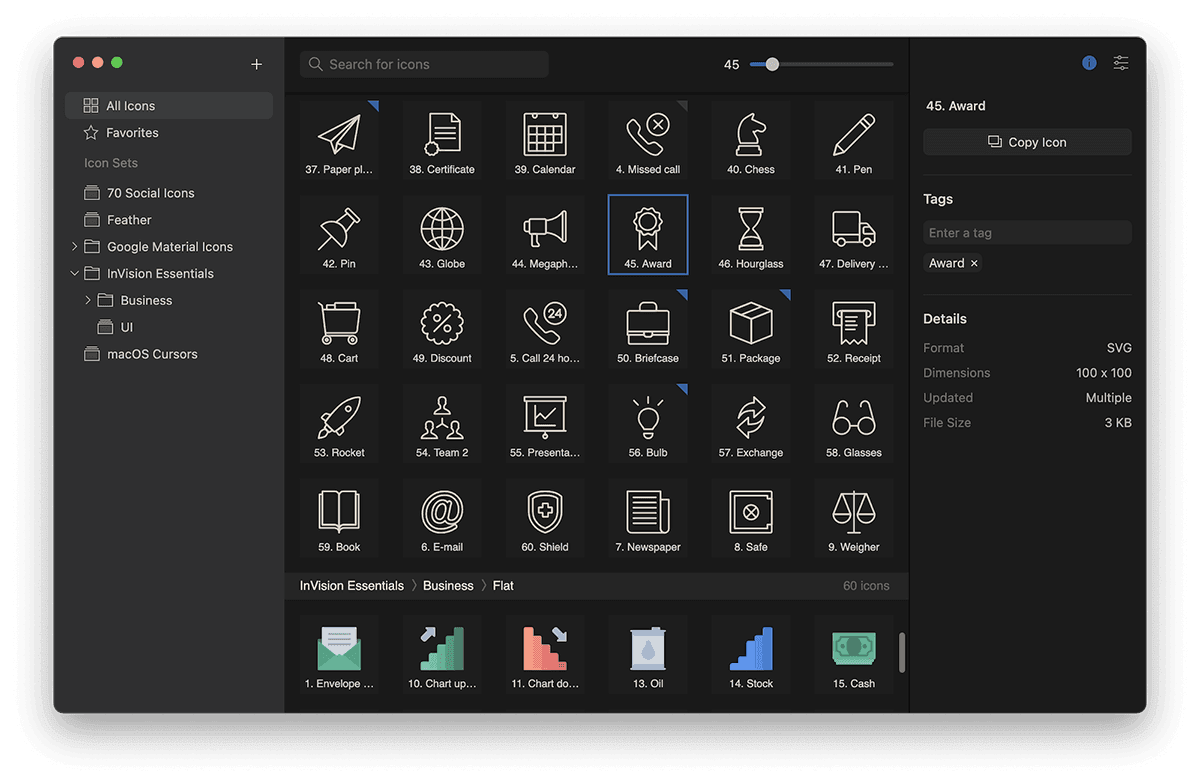Select the Delivery truck icon
The image size is (1200, 784).
click(854, 235)
